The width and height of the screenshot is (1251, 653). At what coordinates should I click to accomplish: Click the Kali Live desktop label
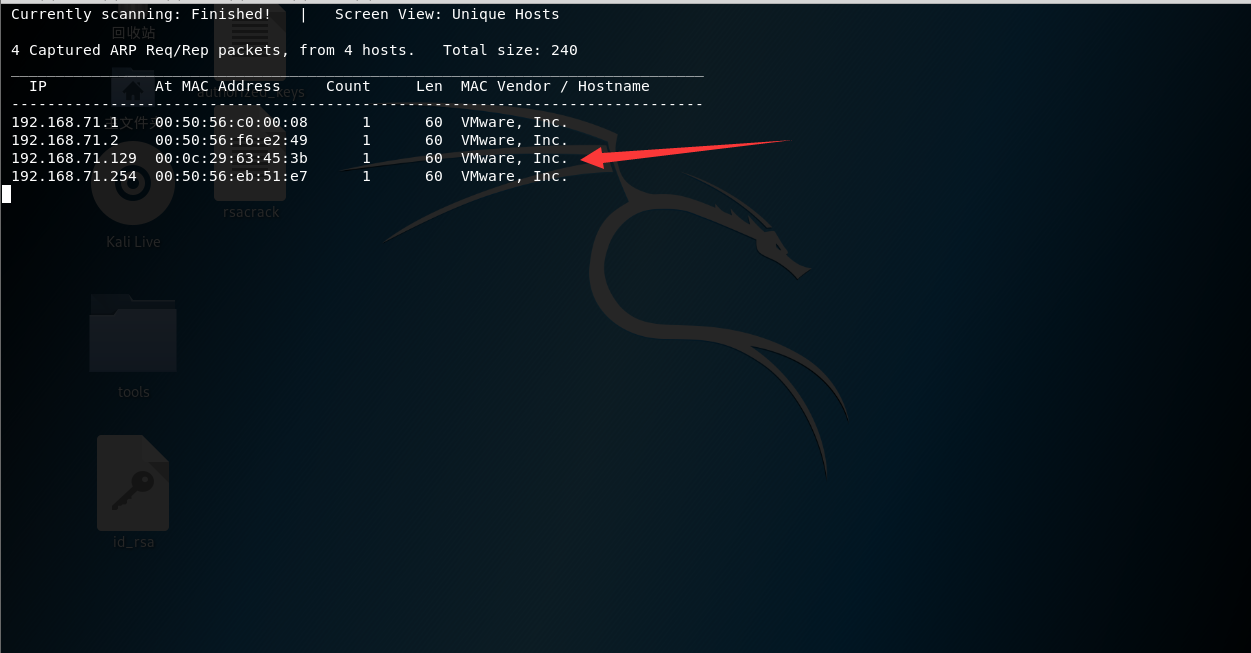pyautogui.click(x=133, y=242)
